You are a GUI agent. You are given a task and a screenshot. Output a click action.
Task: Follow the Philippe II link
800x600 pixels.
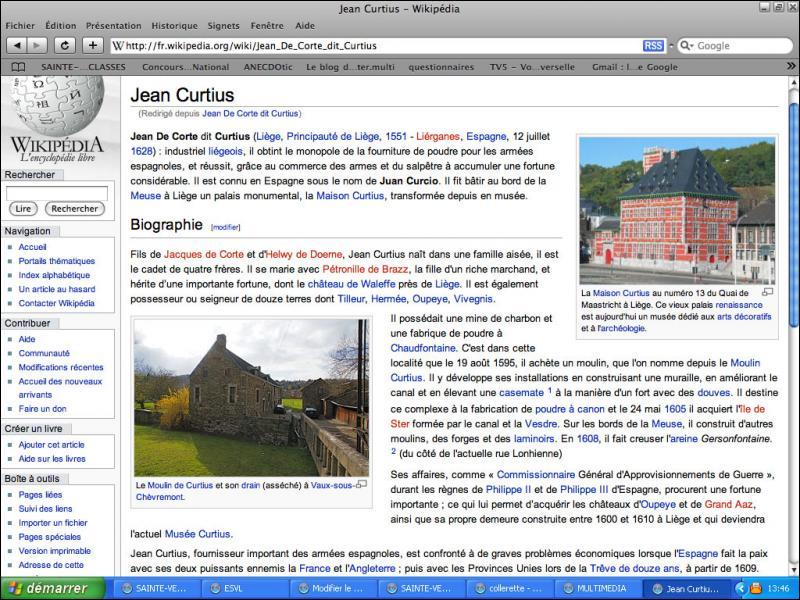[x=508, y=489]
